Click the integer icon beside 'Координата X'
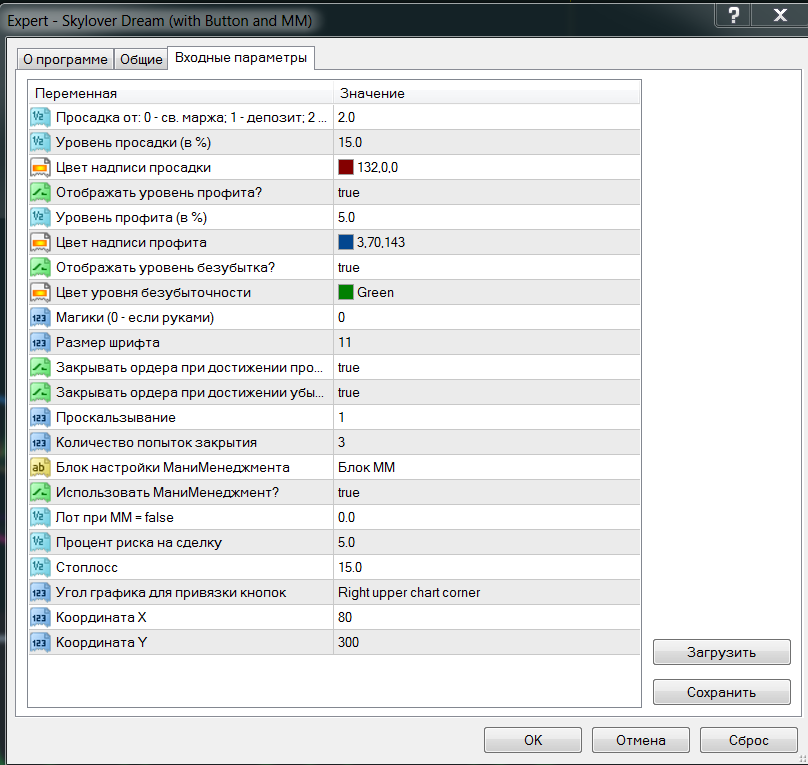The height and width of the screenshot is (765, 808). point(40,617)
